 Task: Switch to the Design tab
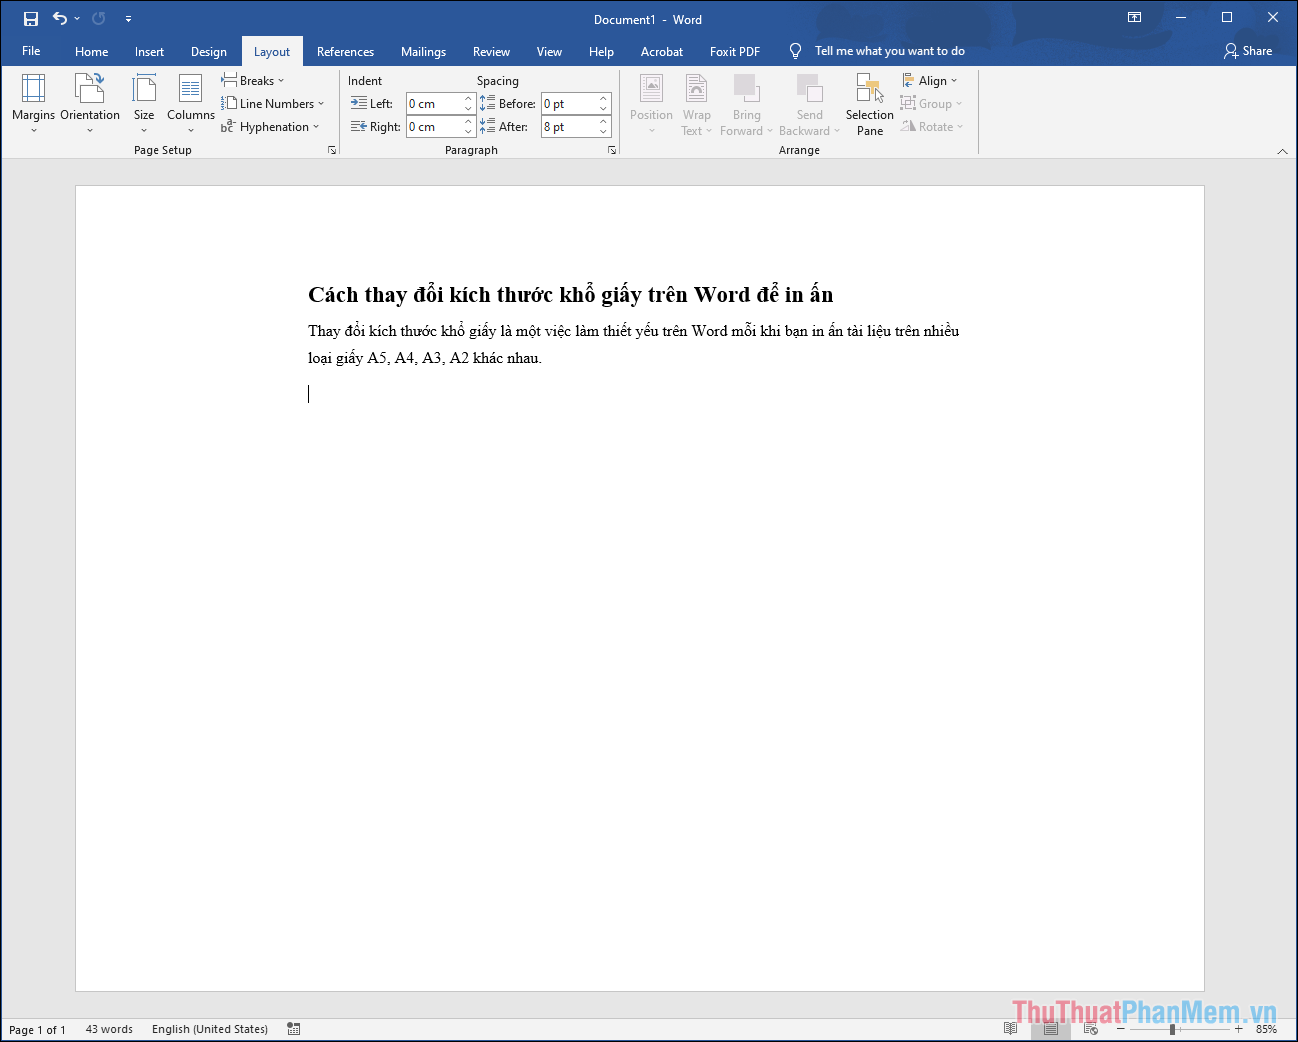(x=209, y=52)
